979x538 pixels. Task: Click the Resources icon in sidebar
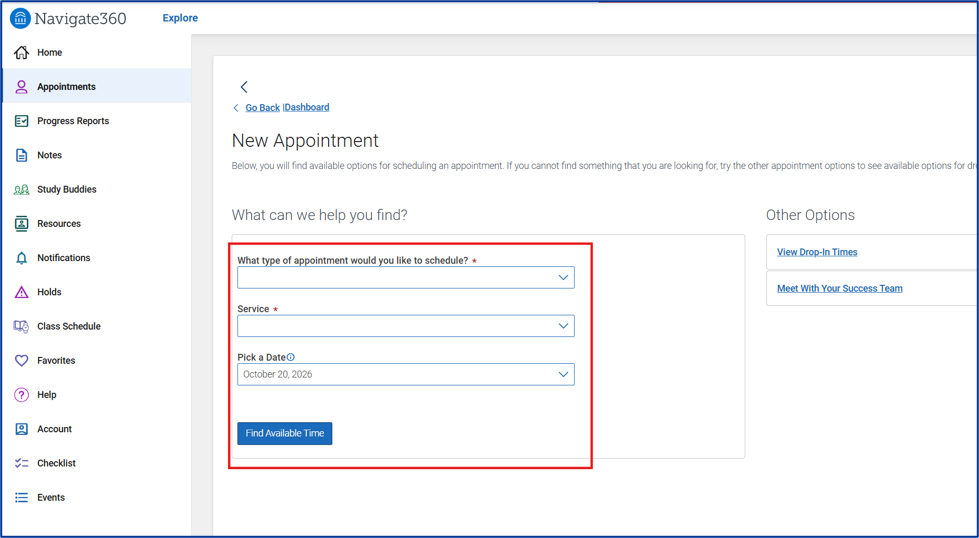(21, 223)
